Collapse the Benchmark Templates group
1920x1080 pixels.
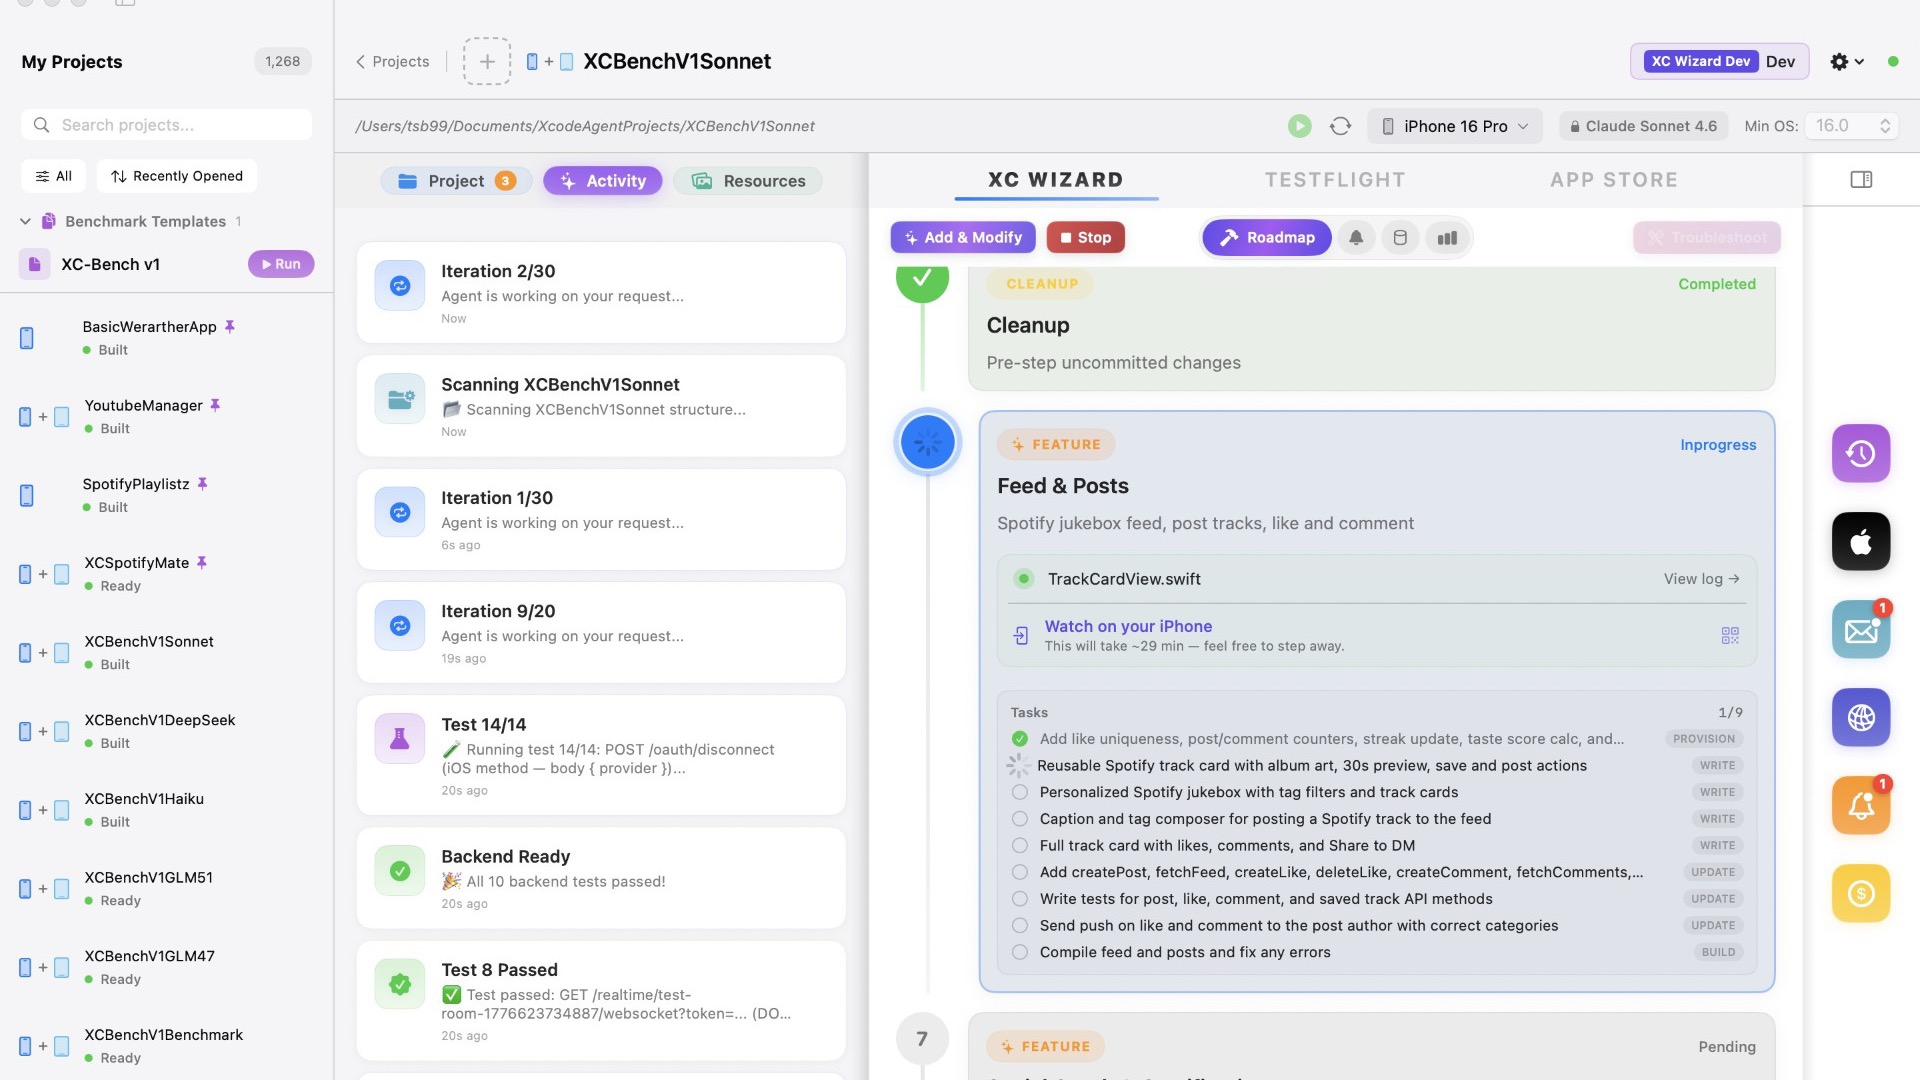[x=25, y=221]
